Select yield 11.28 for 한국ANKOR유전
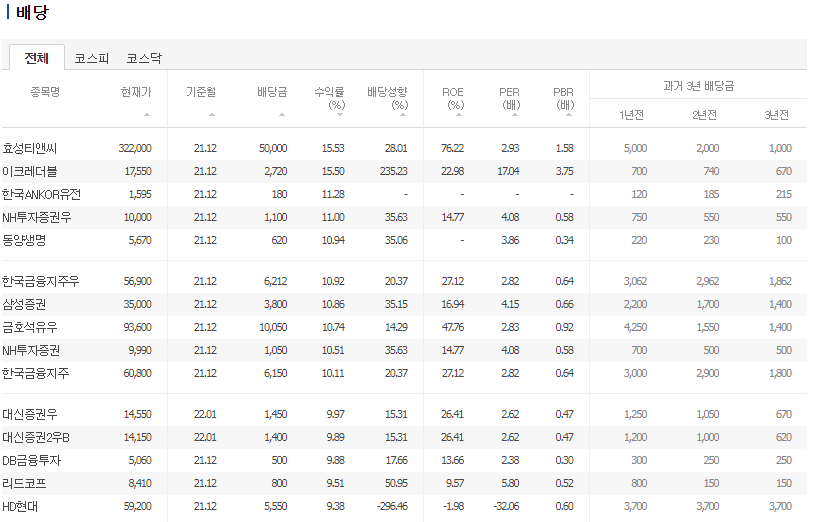This screenshot has height=522, width=817. tap(333, 194)
